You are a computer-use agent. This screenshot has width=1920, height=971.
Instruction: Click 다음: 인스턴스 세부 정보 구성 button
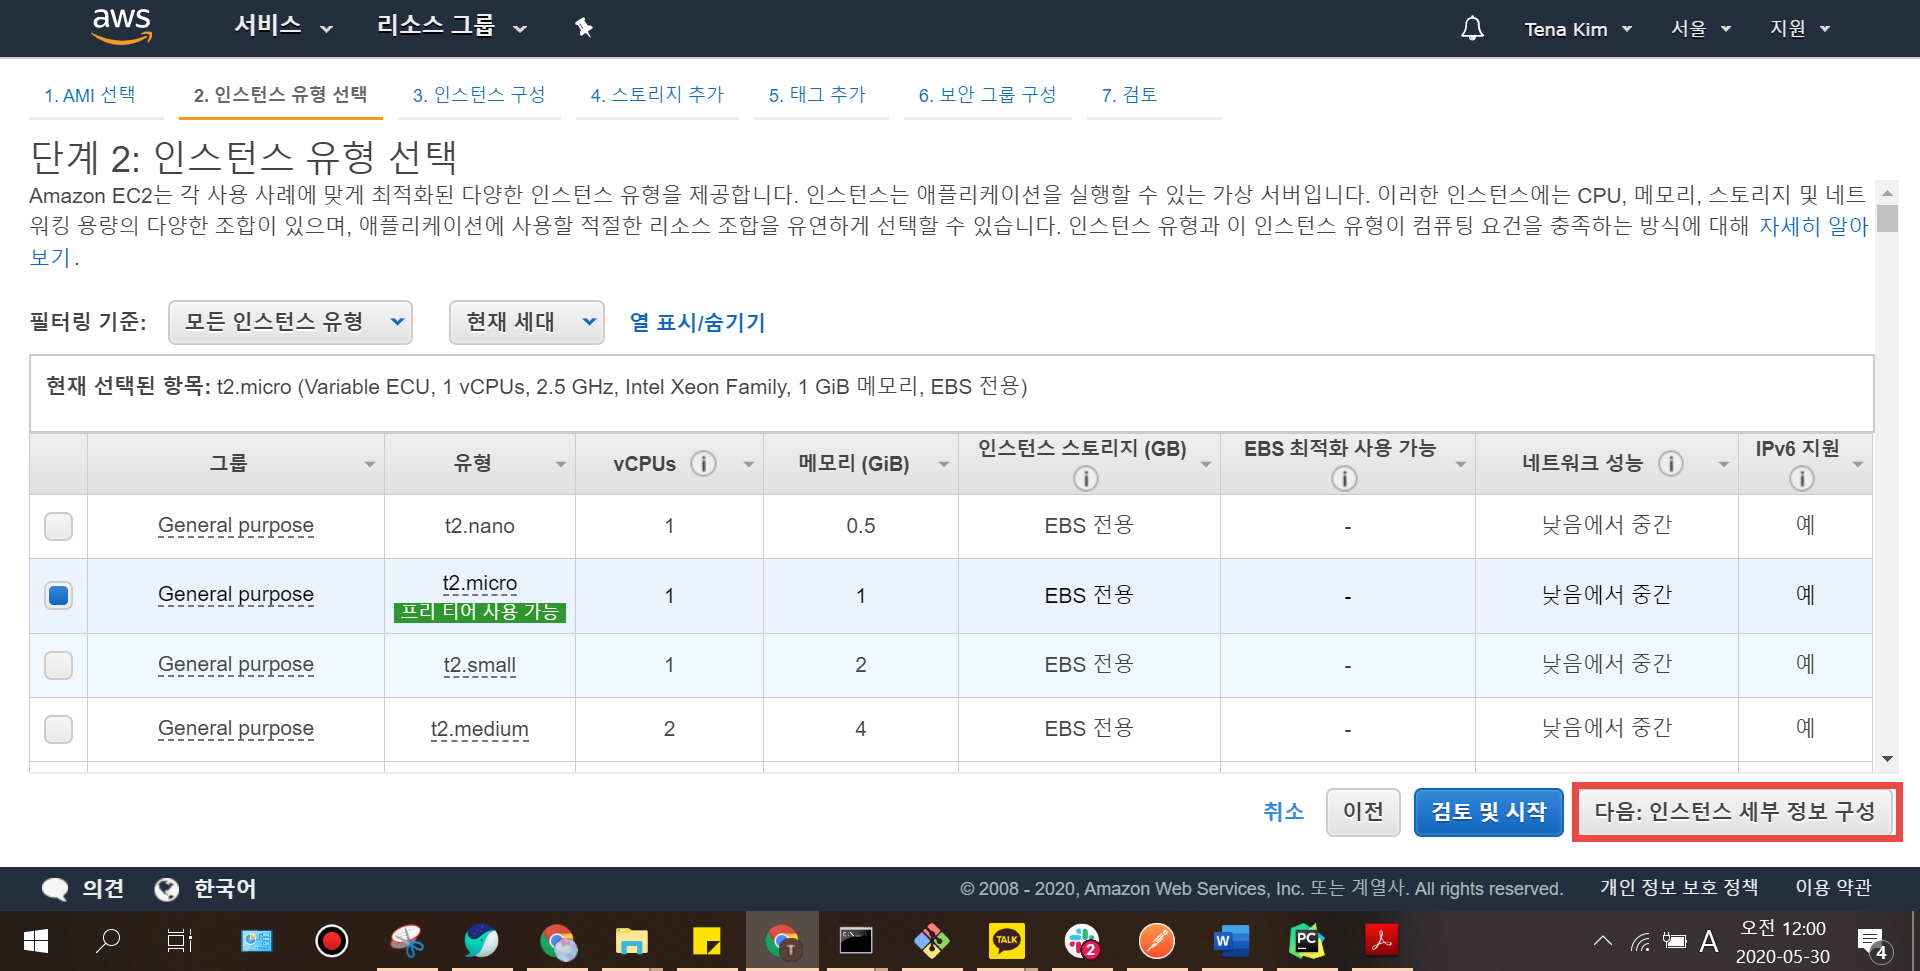(x=1735, y=811)
